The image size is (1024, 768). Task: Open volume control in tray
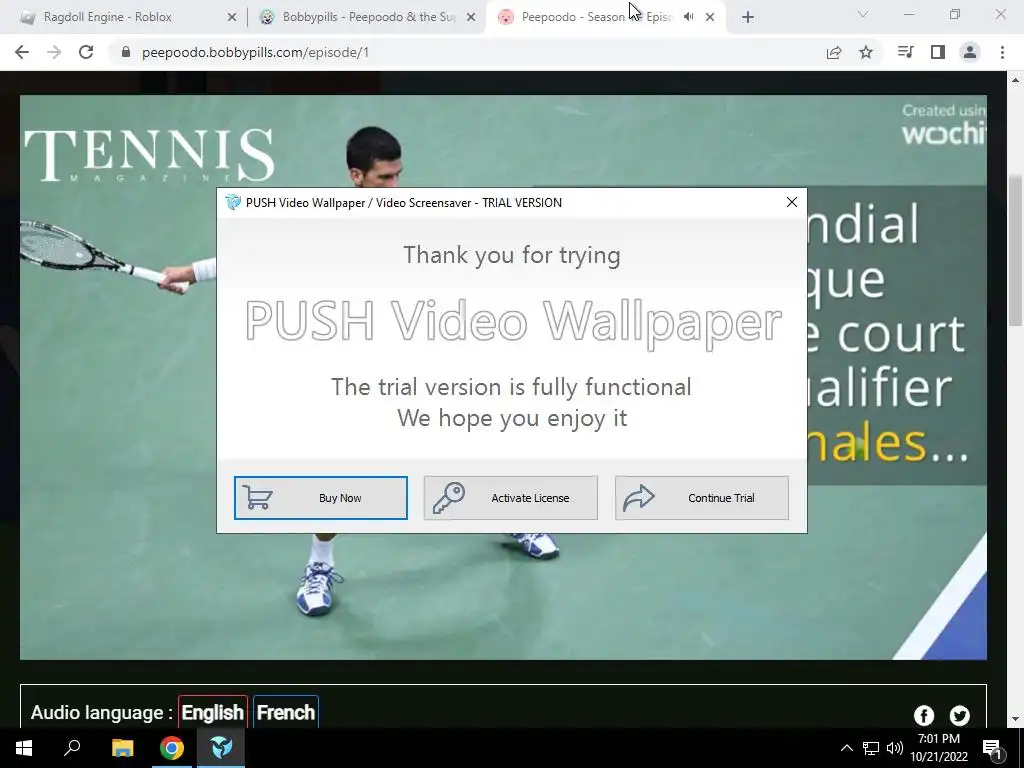click(895, 748)
